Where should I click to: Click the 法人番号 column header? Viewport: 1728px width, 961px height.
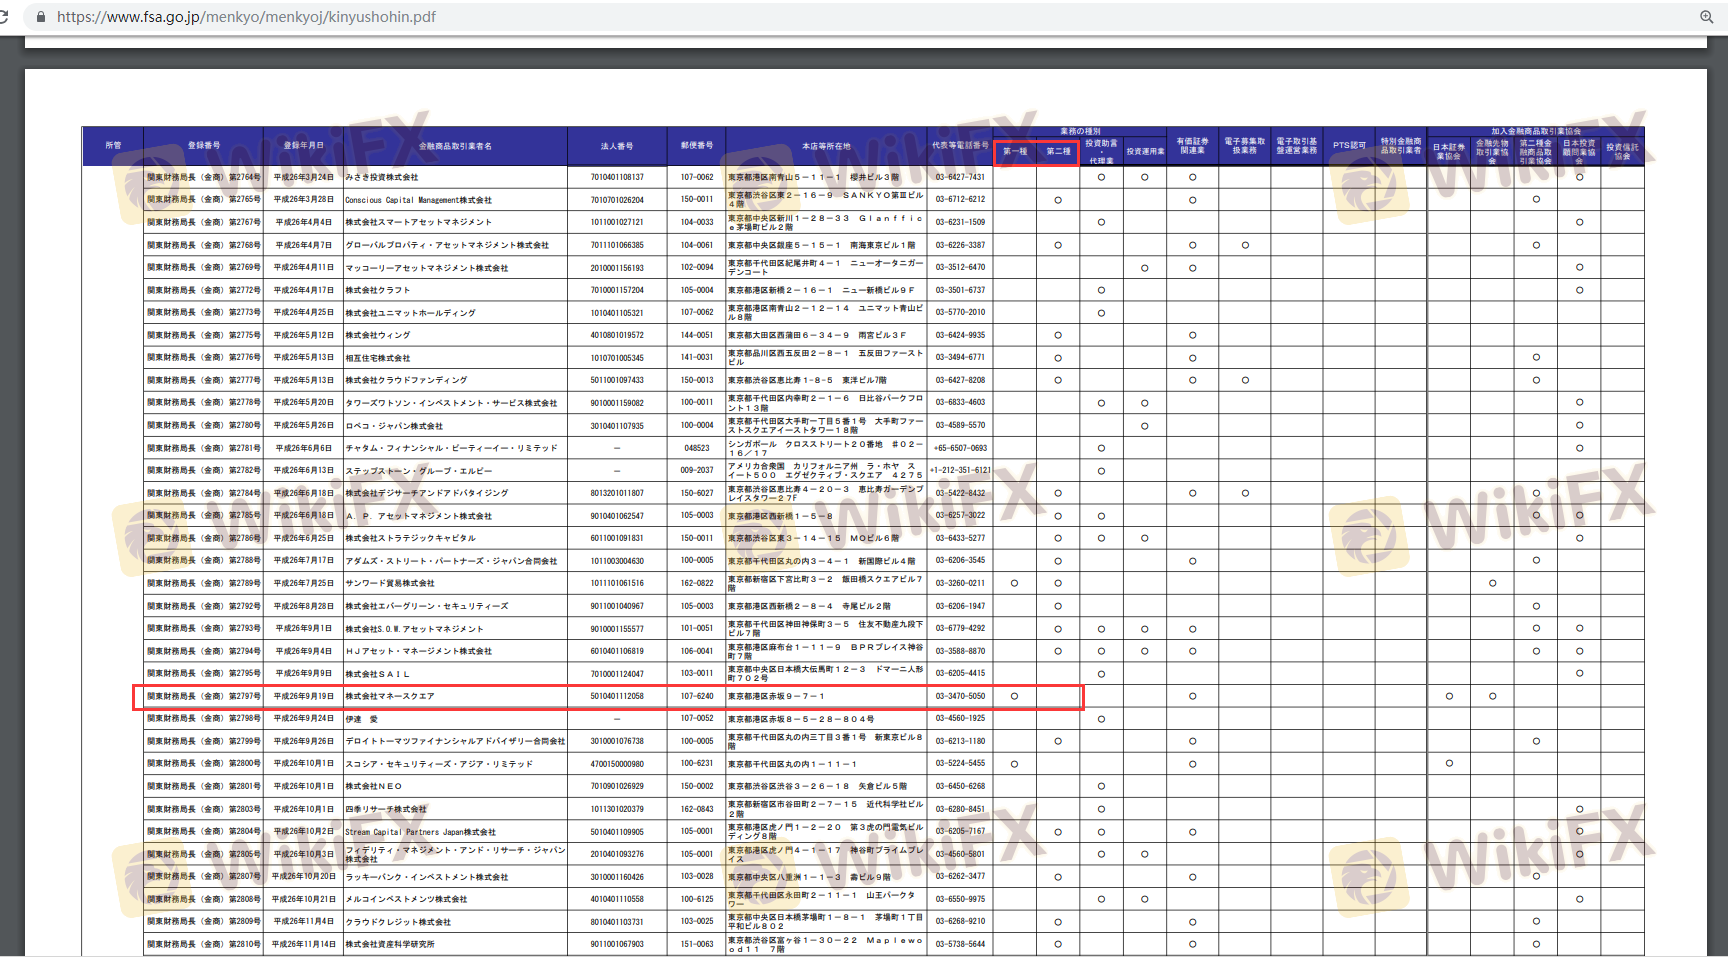point(617,146)
